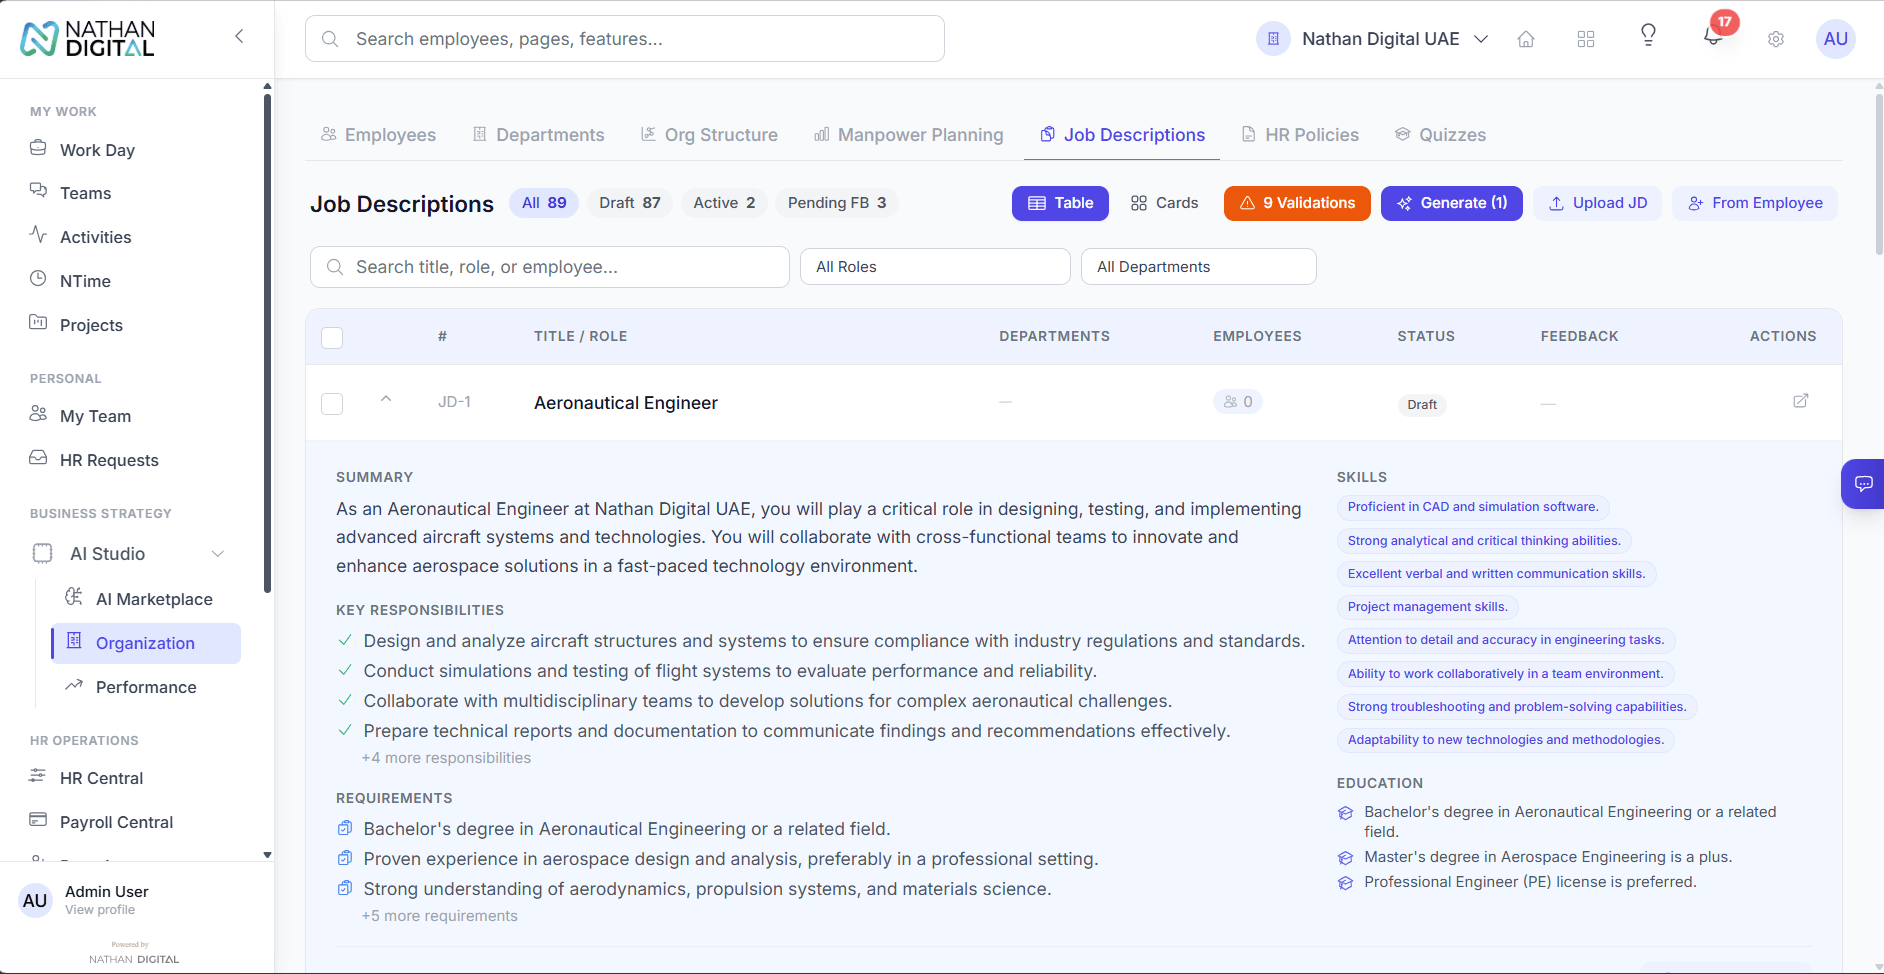Focus the global search employees field
Image resolution: width=1884 pixels, height=974 pixels.
(625, 39)
